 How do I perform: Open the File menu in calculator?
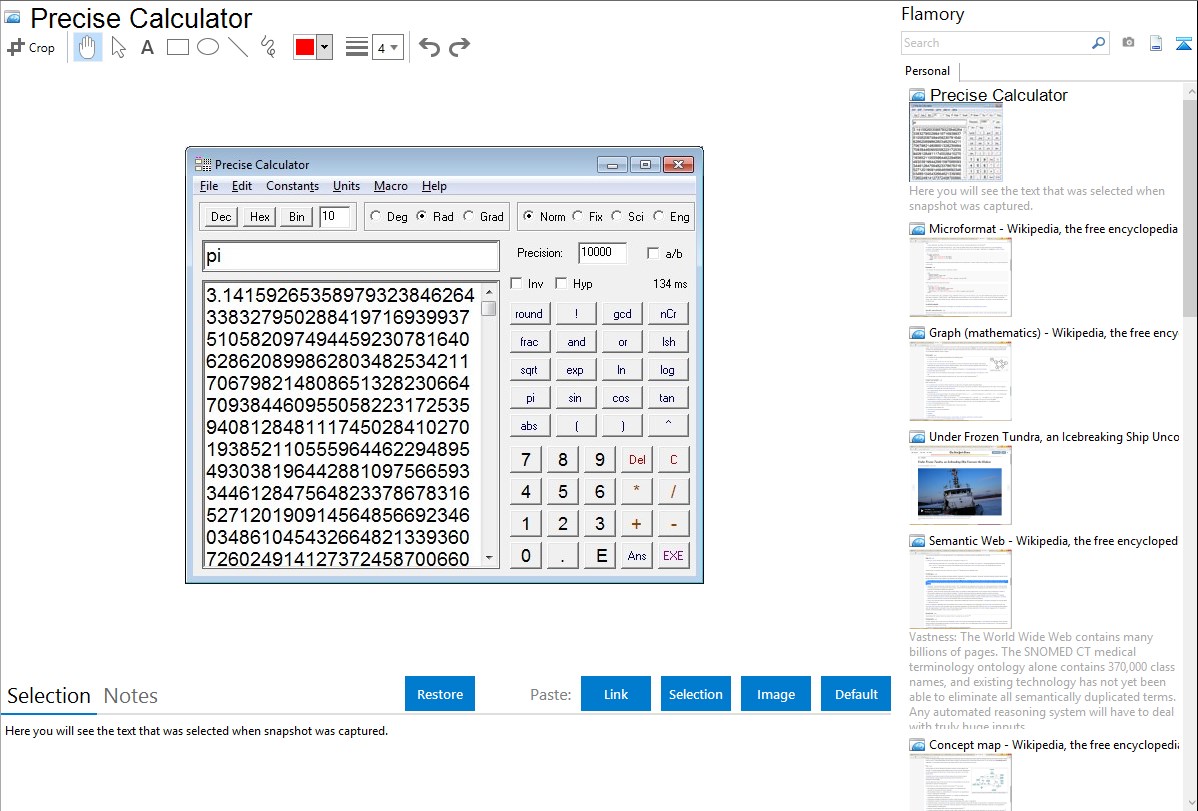pyautogui.click(x=209, y=186)
